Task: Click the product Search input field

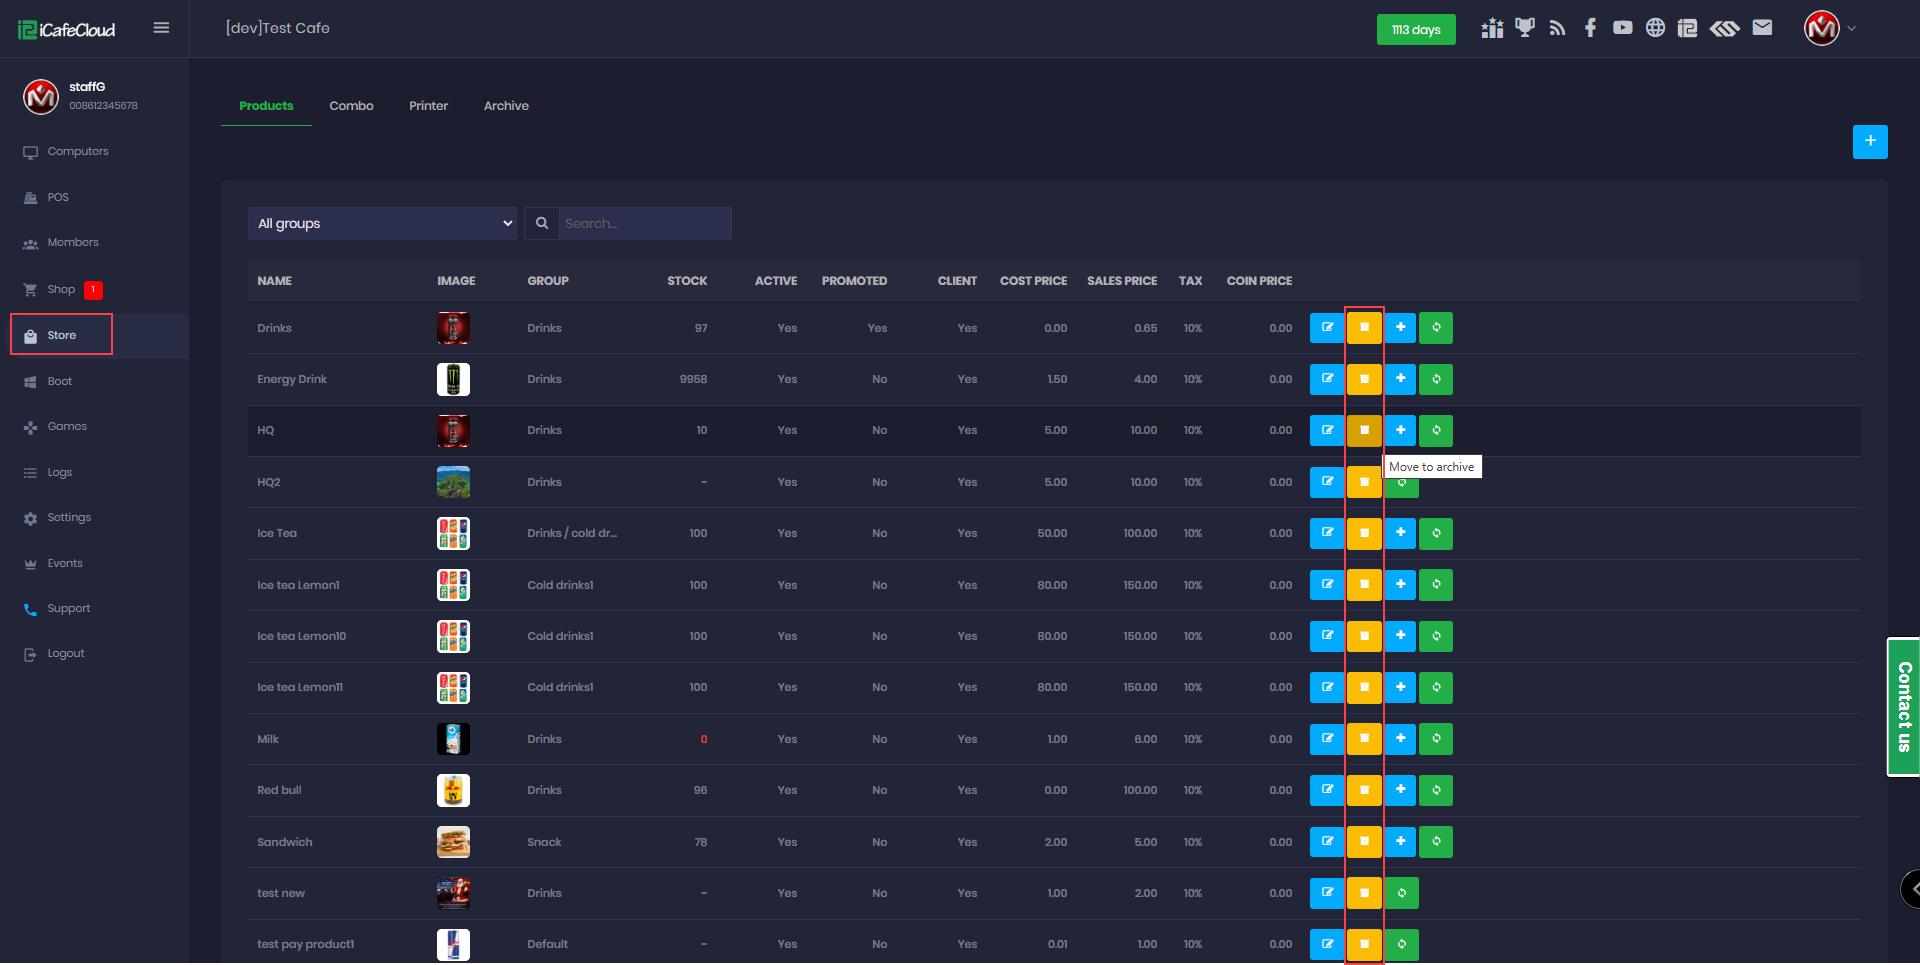Action: tap(644, 223)
